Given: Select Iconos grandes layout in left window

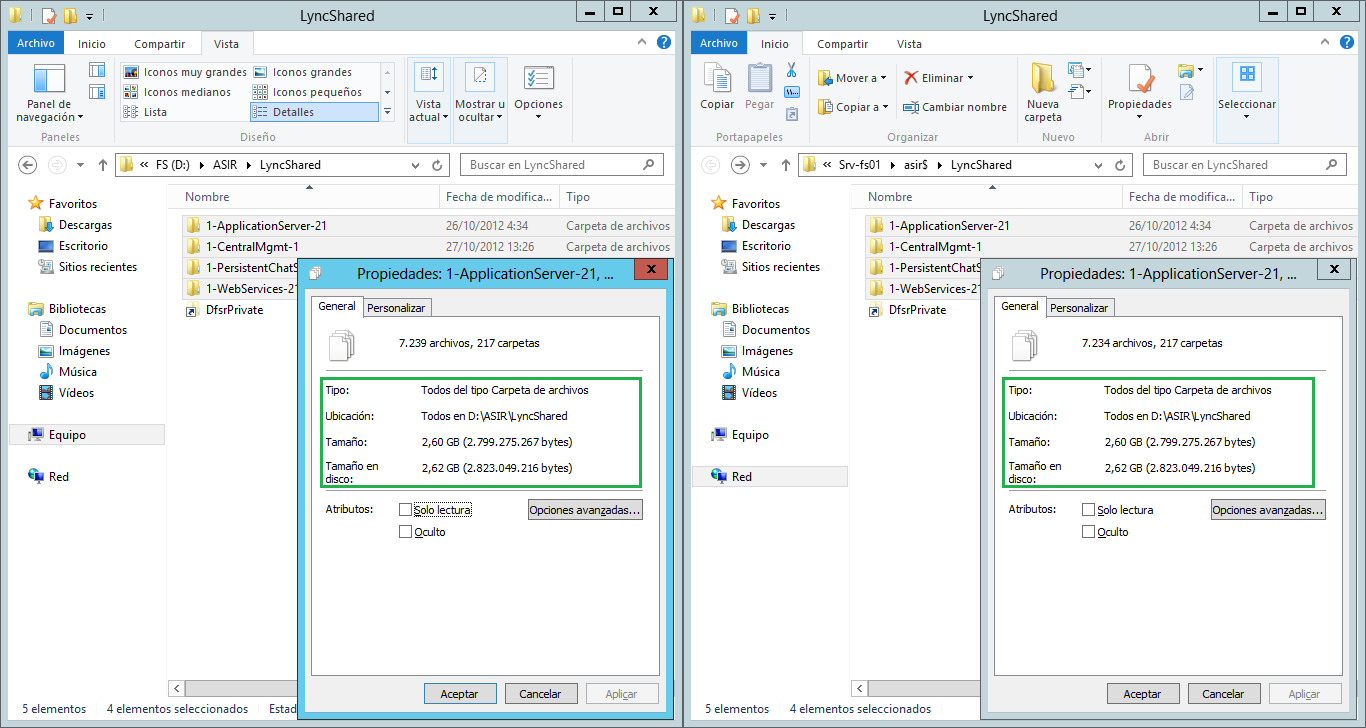Looking at the screenshot, I should point(303,72).
